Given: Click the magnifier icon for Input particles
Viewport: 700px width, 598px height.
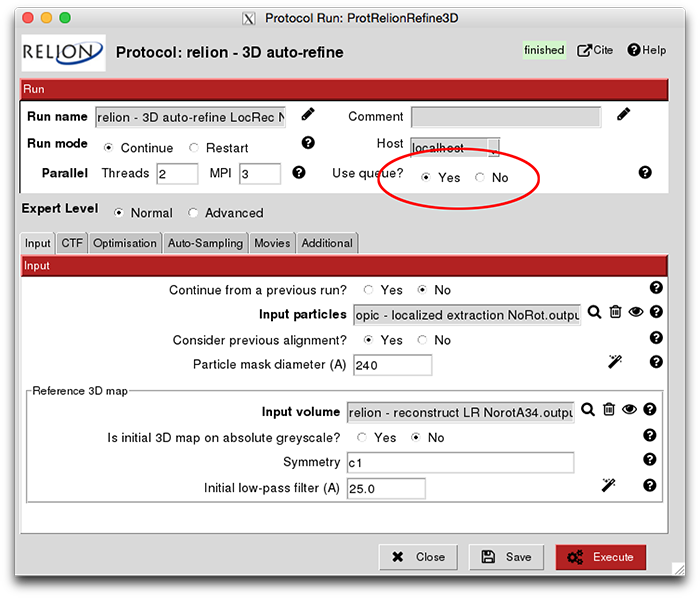Looking at the screenshot, I should click(x=594, y=313).
